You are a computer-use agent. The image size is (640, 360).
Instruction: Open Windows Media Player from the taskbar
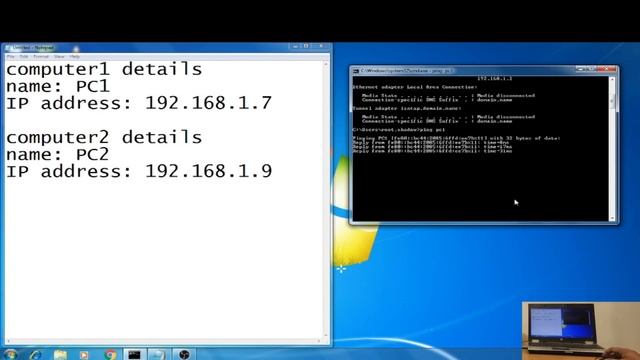pos(85,355)
